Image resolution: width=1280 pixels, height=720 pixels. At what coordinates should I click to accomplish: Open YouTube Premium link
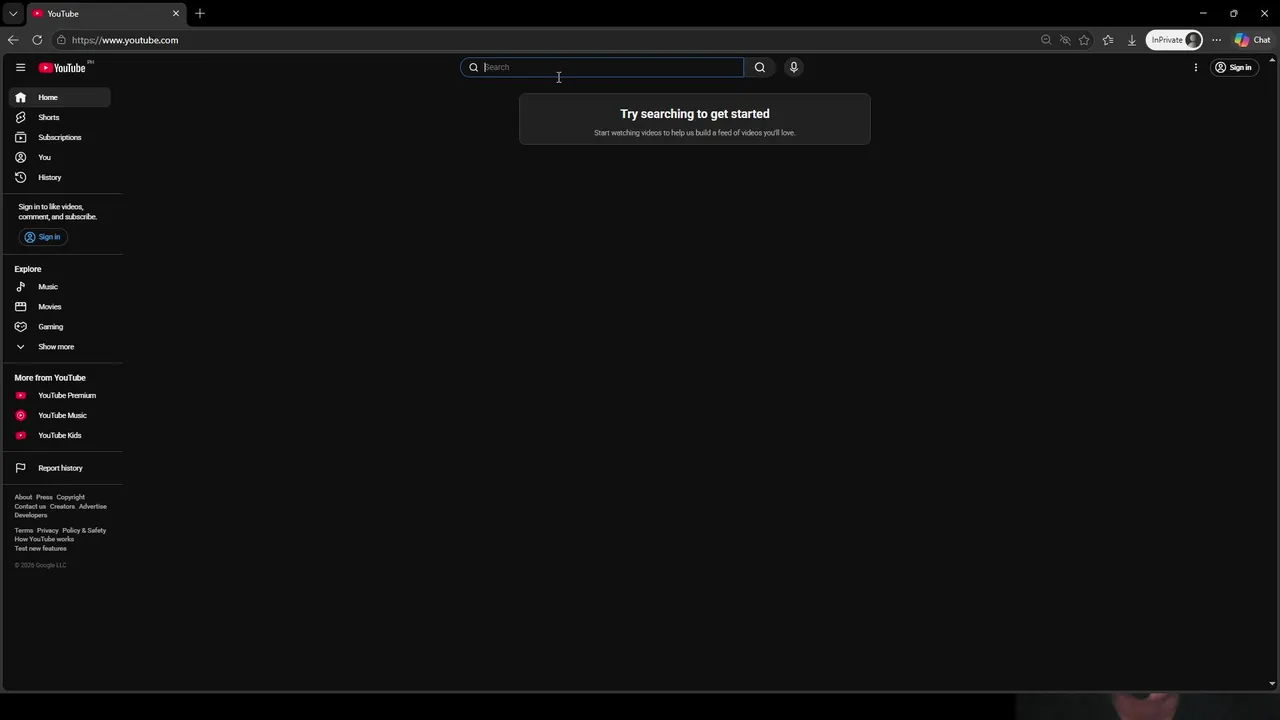tap(60, 395)
